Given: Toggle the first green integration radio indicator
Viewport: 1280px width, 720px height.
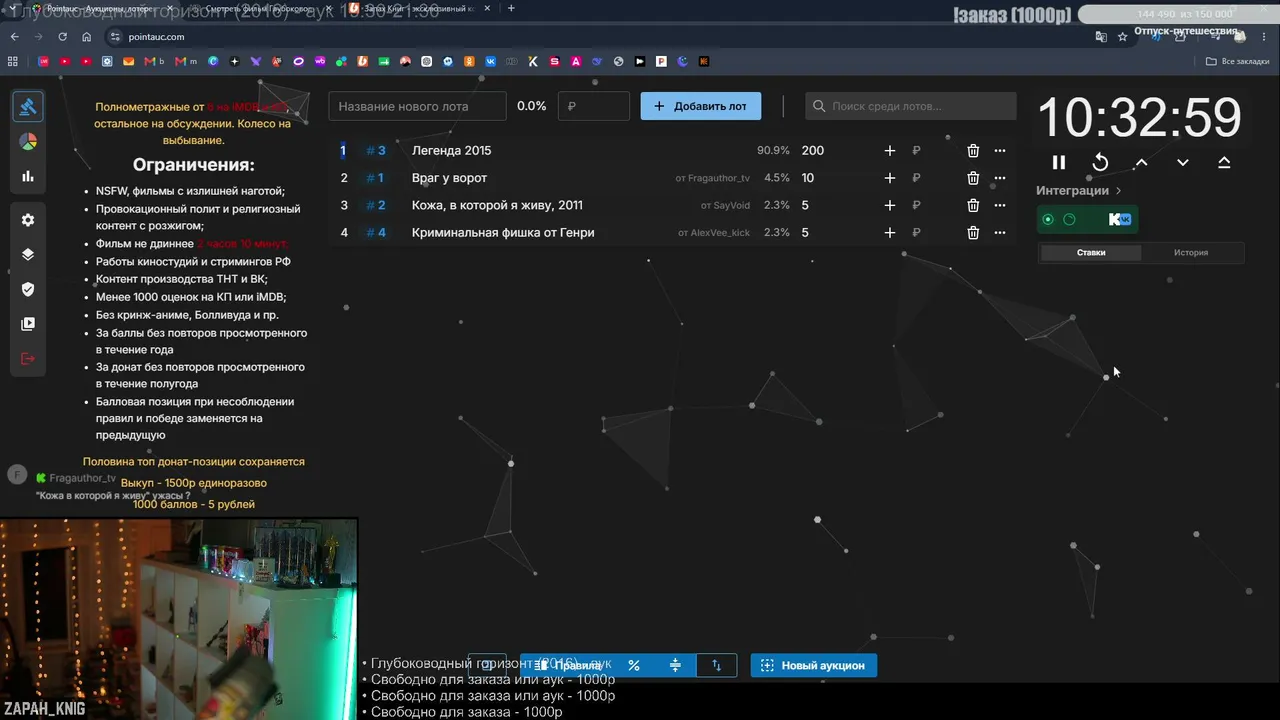Looking at the screenshot, I should click(1048, 219).
